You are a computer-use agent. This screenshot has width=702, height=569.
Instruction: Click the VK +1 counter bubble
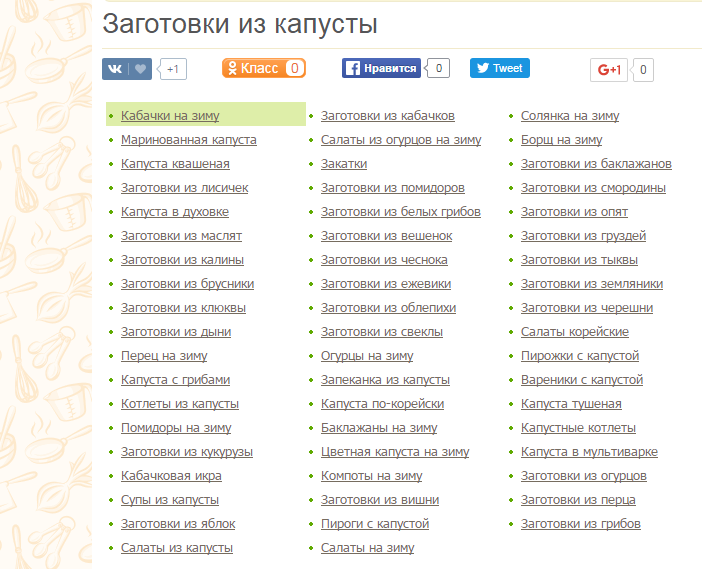coord(173,69)
